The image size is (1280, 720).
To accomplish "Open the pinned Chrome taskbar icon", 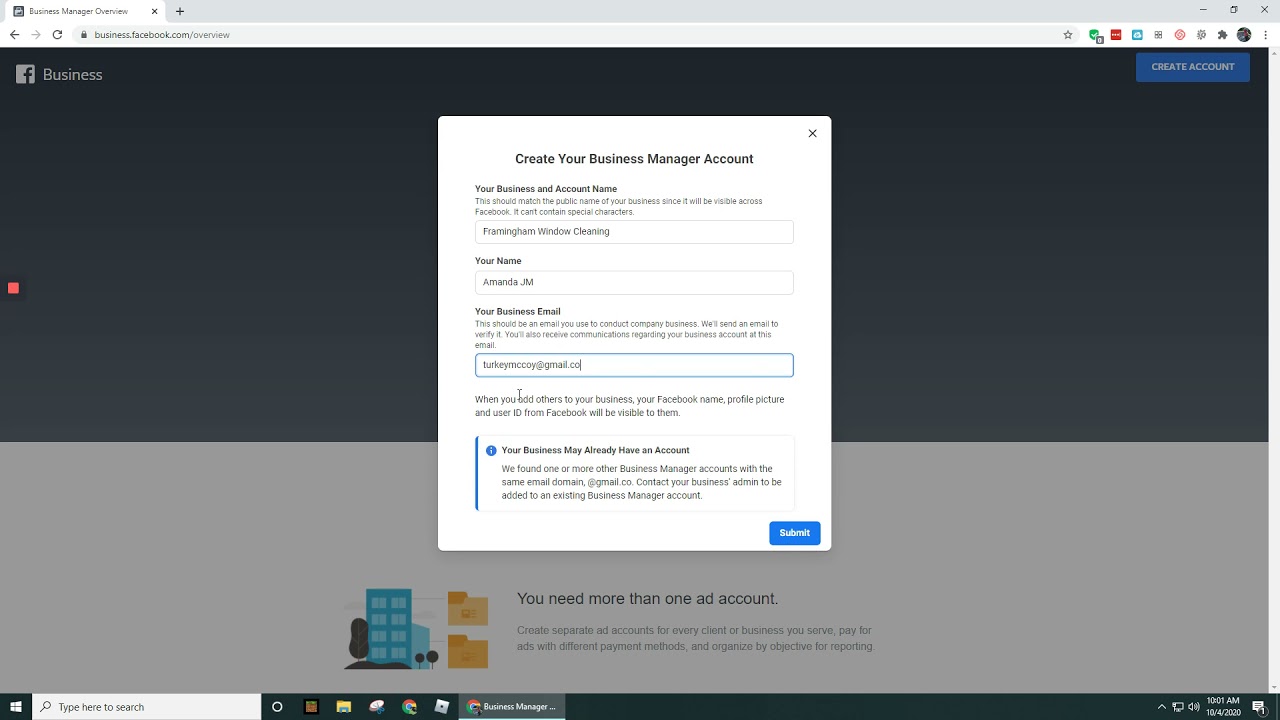I will point(410,707).
